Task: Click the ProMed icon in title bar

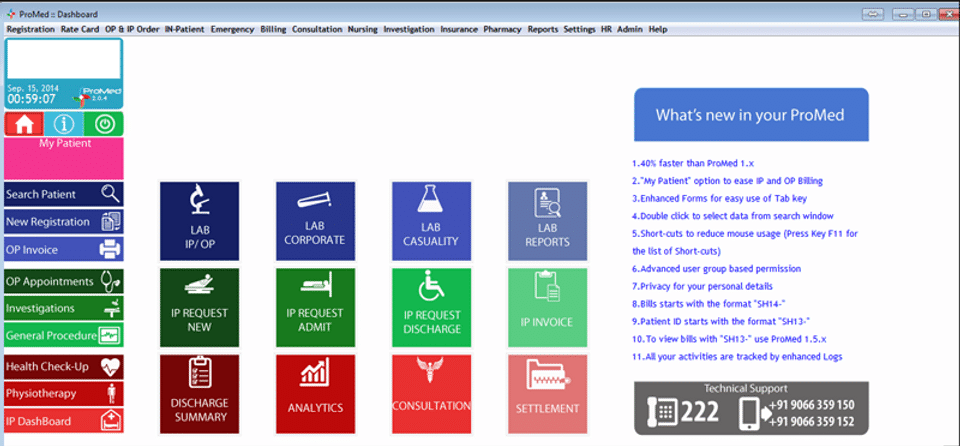Action: 10,14
